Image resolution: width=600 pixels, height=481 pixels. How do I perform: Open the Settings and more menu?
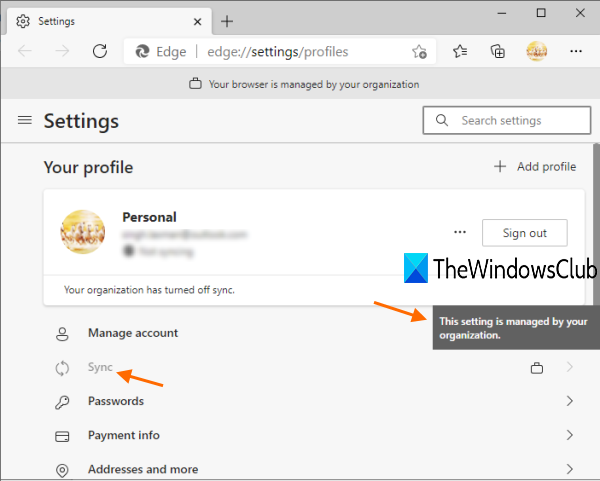[x=576, y=51]
